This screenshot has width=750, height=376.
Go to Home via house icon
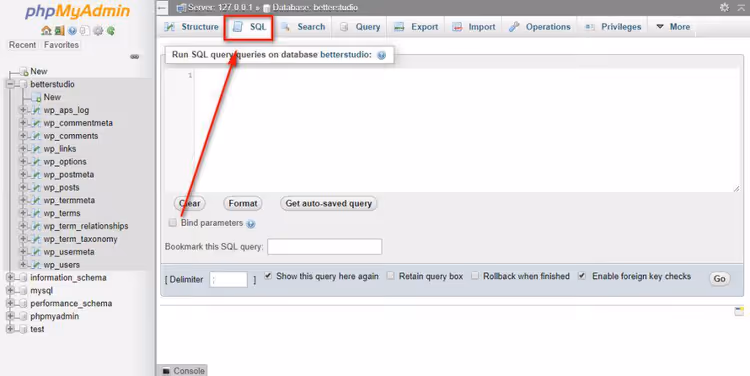(x=46, y=31)
